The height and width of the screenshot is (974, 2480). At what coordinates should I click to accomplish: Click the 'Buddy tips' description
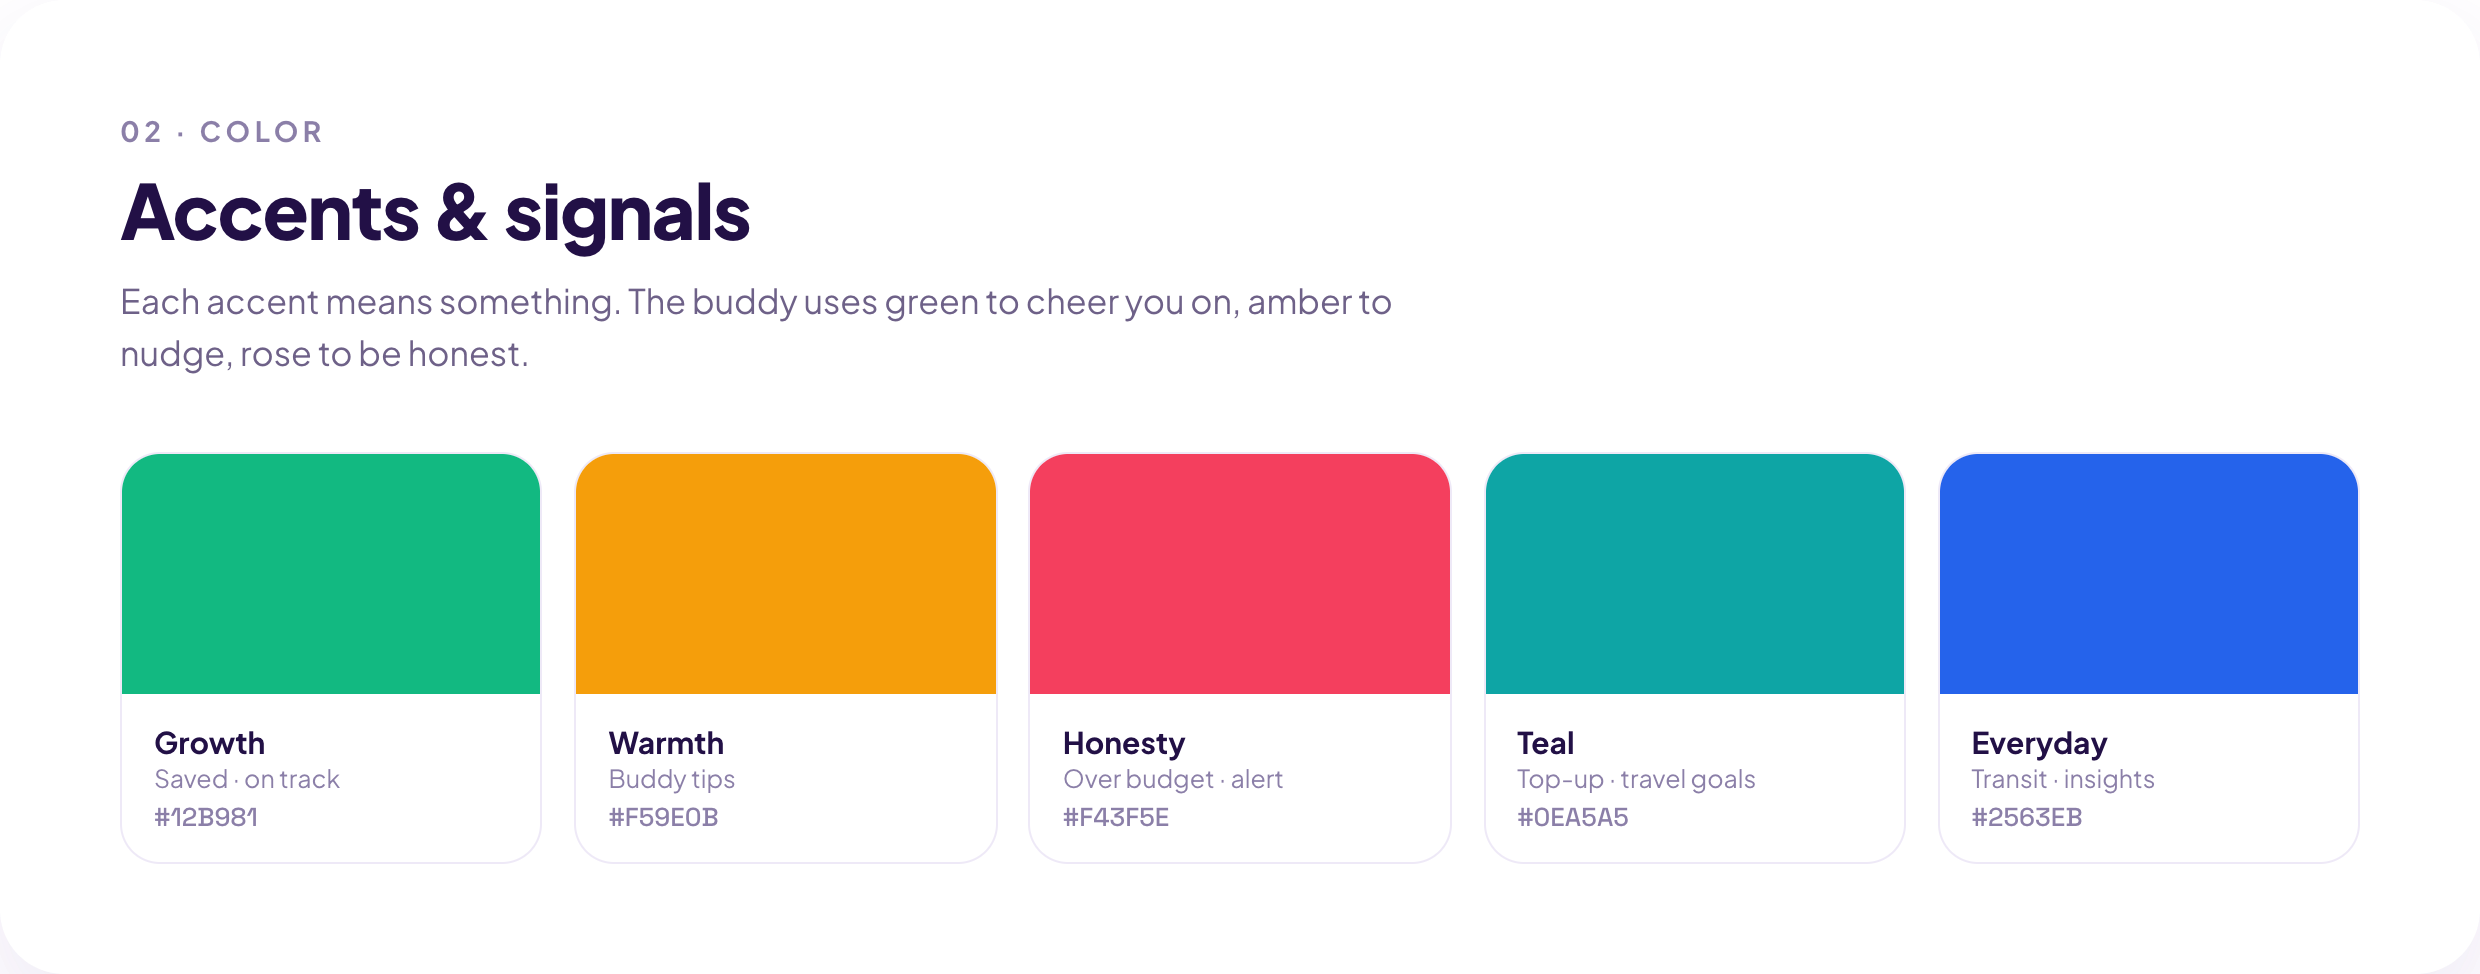(x=672, y=780)
